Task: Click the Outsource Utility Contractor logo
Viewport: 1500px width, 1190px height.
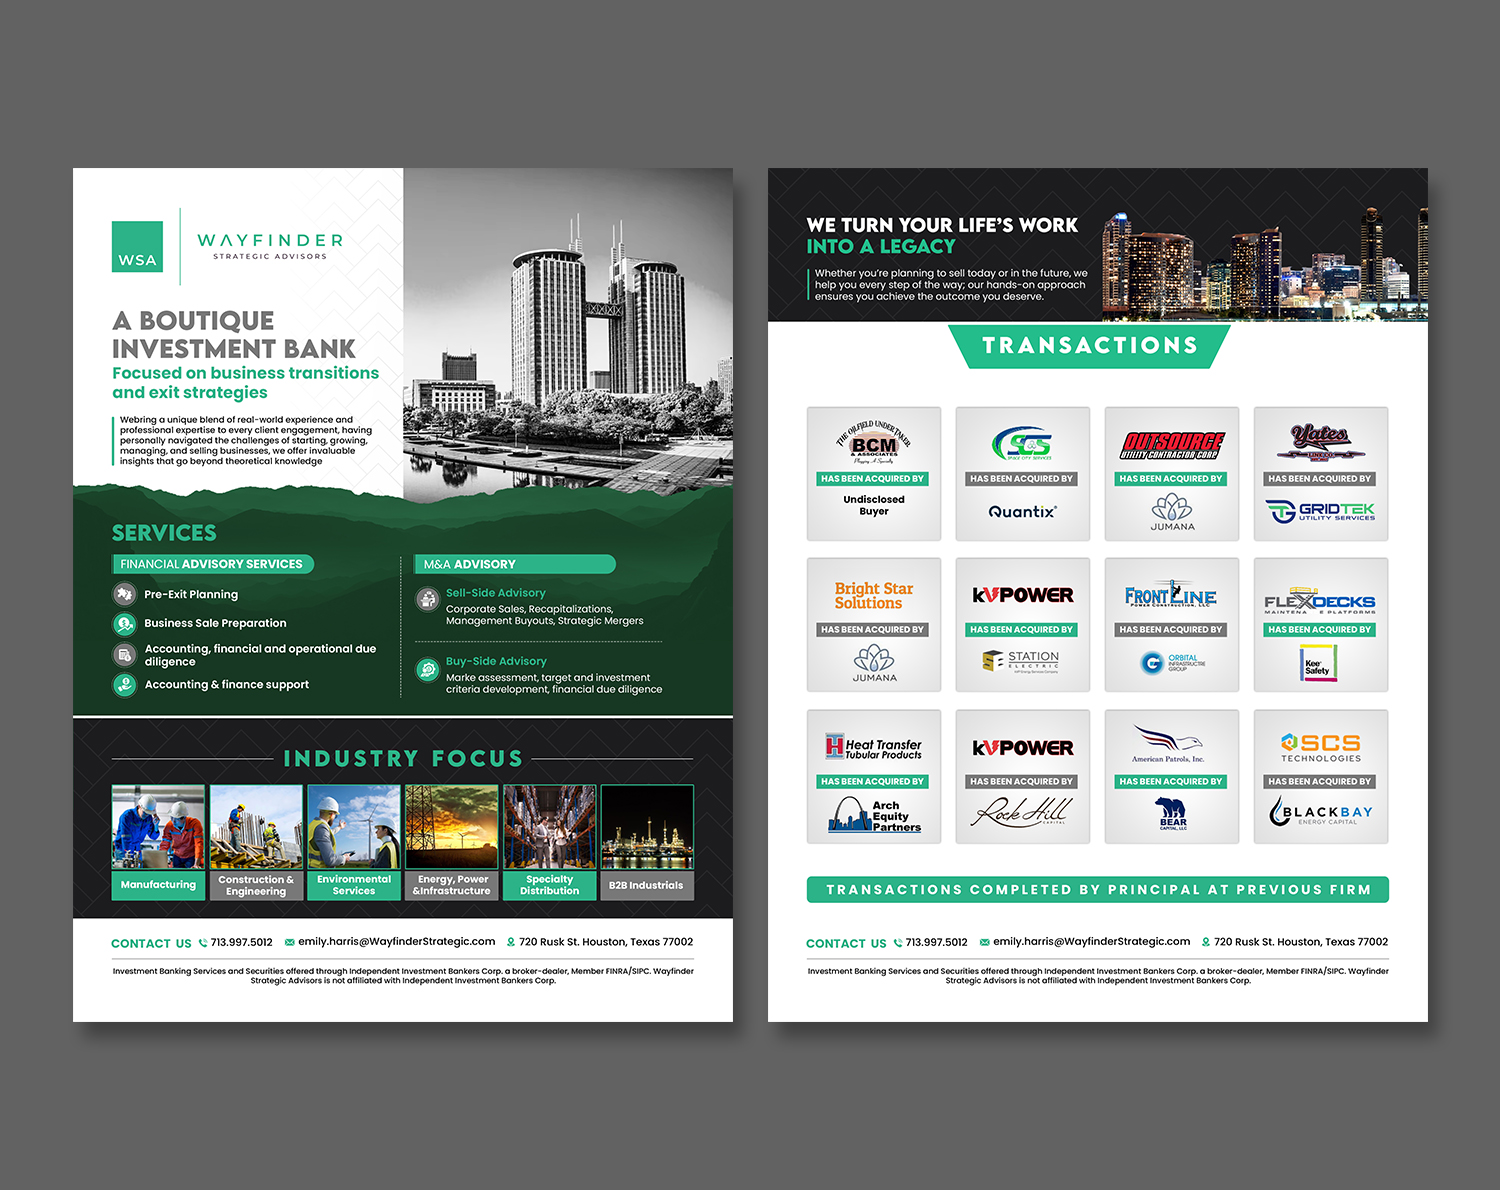Action: point(1171,445)
